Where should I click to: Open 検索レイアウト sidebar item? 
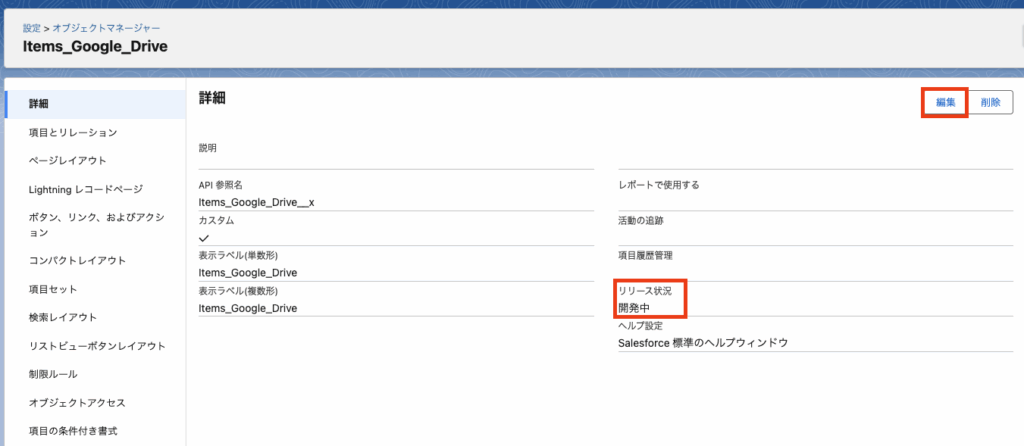click(63, 317)
